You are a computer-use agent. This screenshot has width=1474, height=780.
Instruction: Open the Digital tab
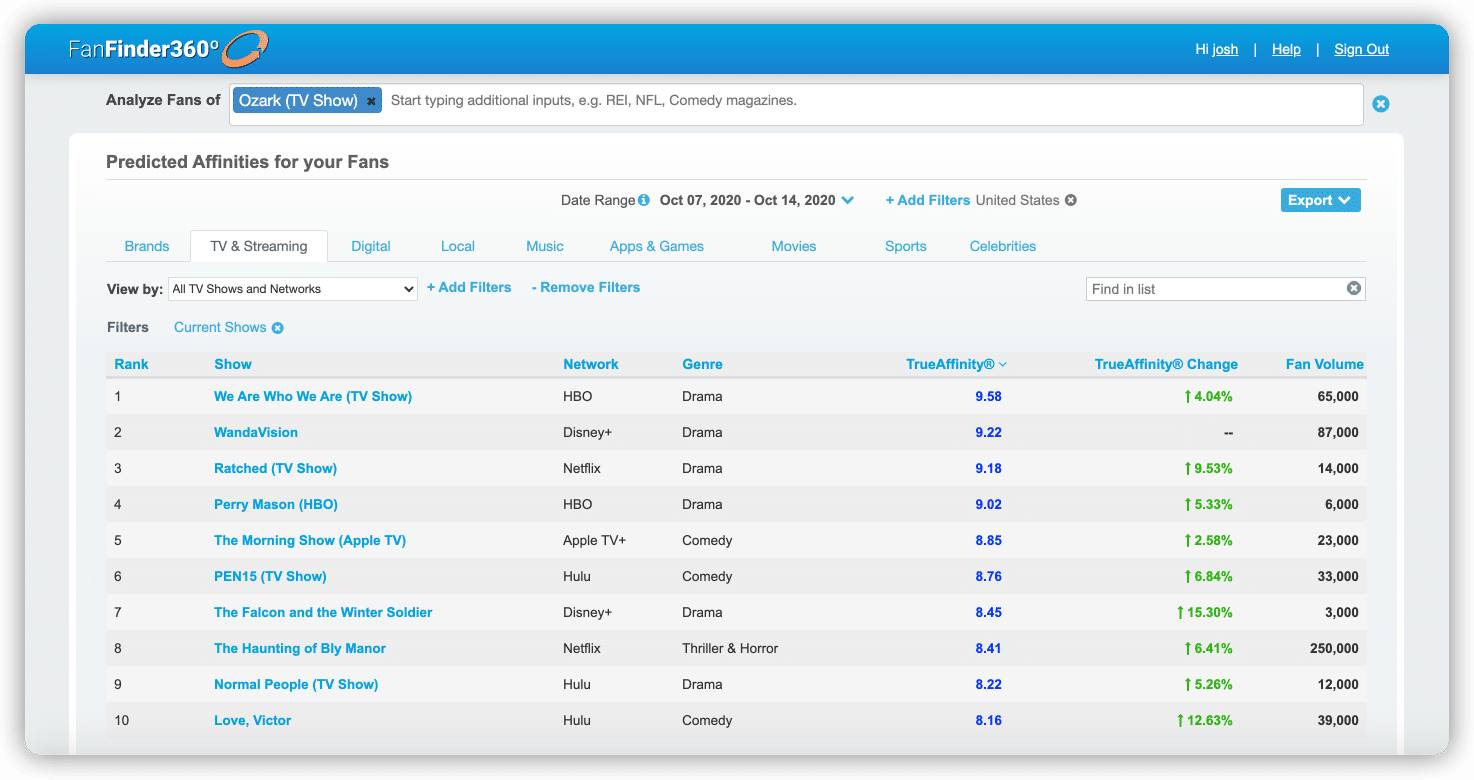371,246
